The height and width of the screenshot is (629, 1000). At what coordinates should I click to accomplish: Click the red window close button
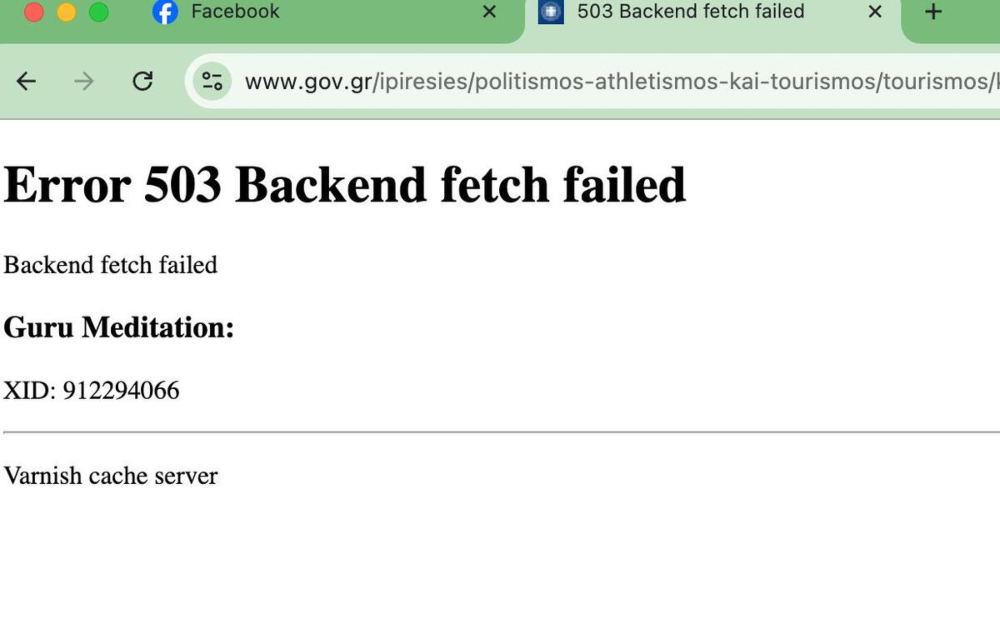click(x=34, y=11)
